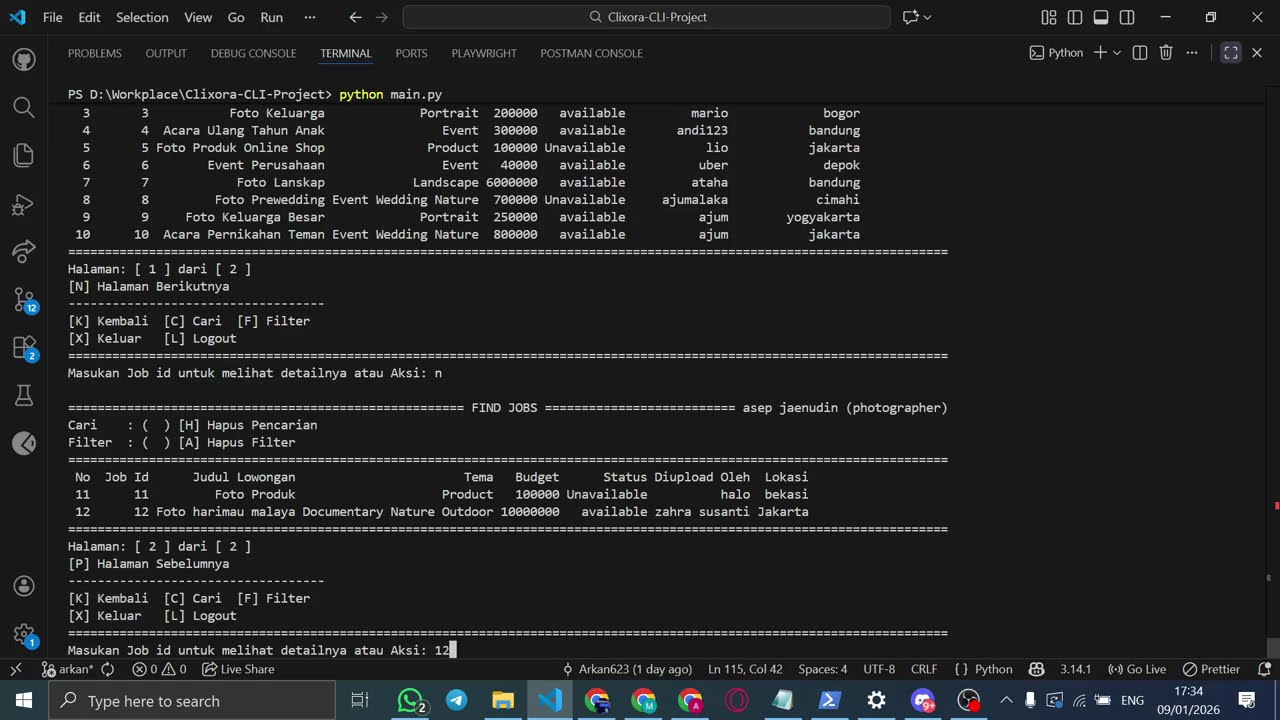Open the Accounts icon in activity bar
The height and width of the screenshot is (720, 1280).
click(24, 586)
